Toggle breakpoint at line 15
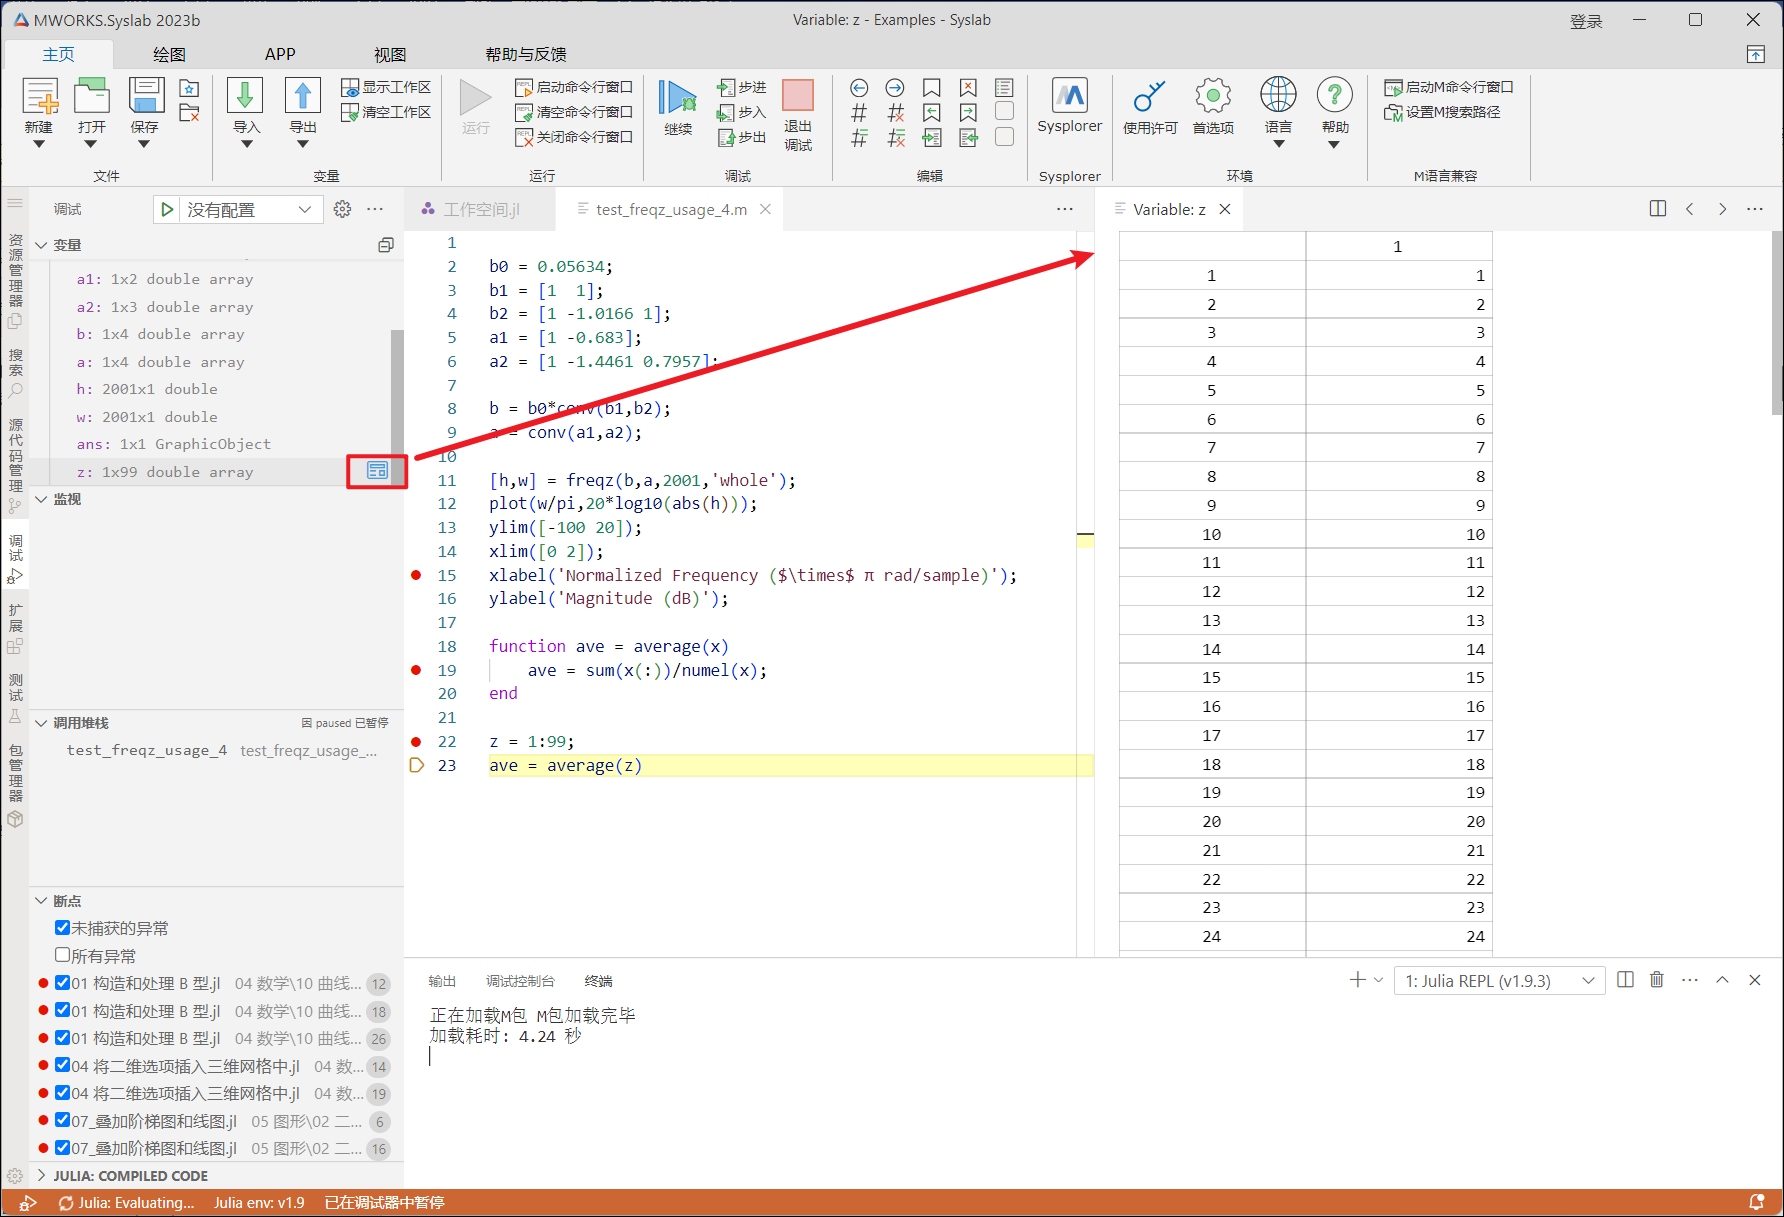Screen dimensions: 1784x1217 (x=416, y=575)
